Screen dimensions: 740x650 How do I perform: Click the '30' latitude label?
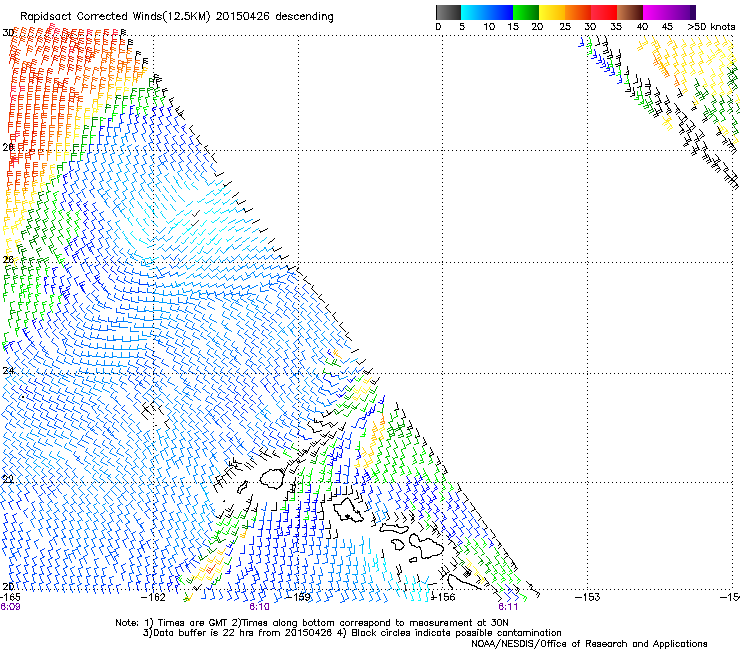point(8,33)
